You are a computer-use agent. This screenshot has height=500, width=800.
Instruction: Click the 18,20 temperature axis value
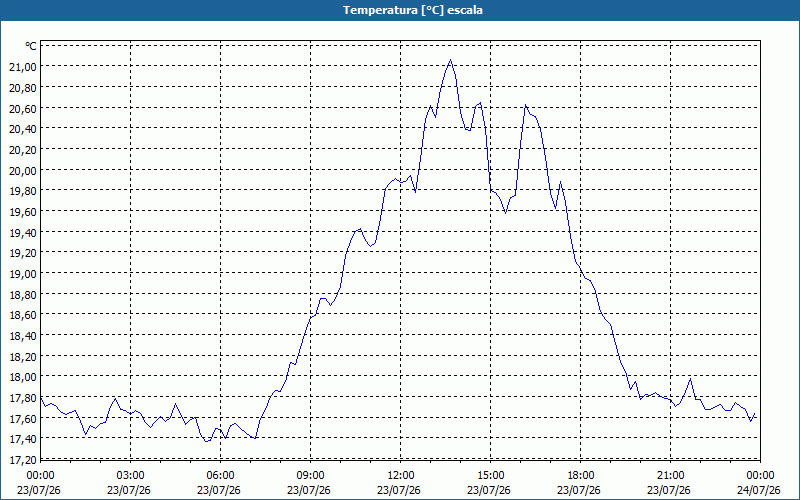click(23, 357)
